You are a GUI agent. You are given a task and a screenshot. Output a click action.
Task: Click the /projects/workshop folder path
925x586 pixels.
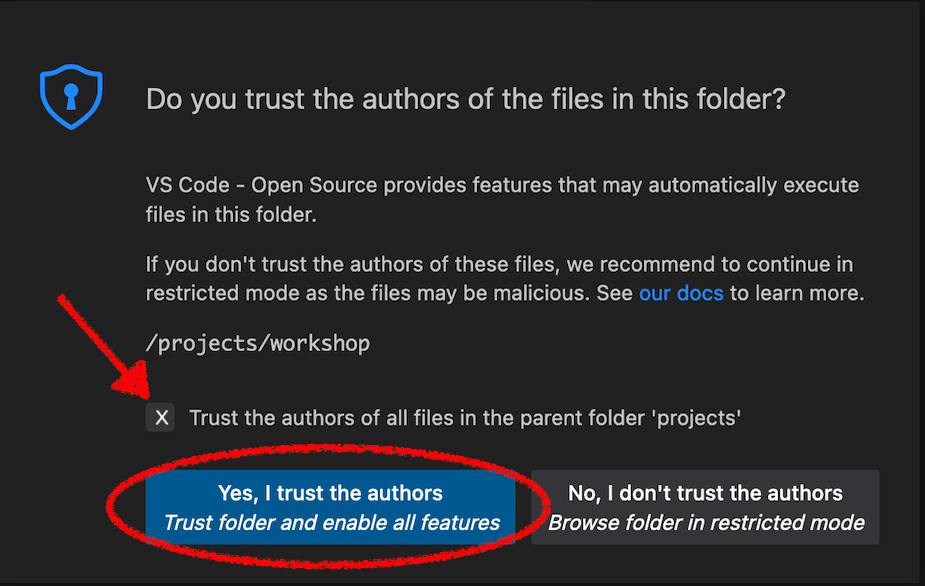click(x=258, y=344)
